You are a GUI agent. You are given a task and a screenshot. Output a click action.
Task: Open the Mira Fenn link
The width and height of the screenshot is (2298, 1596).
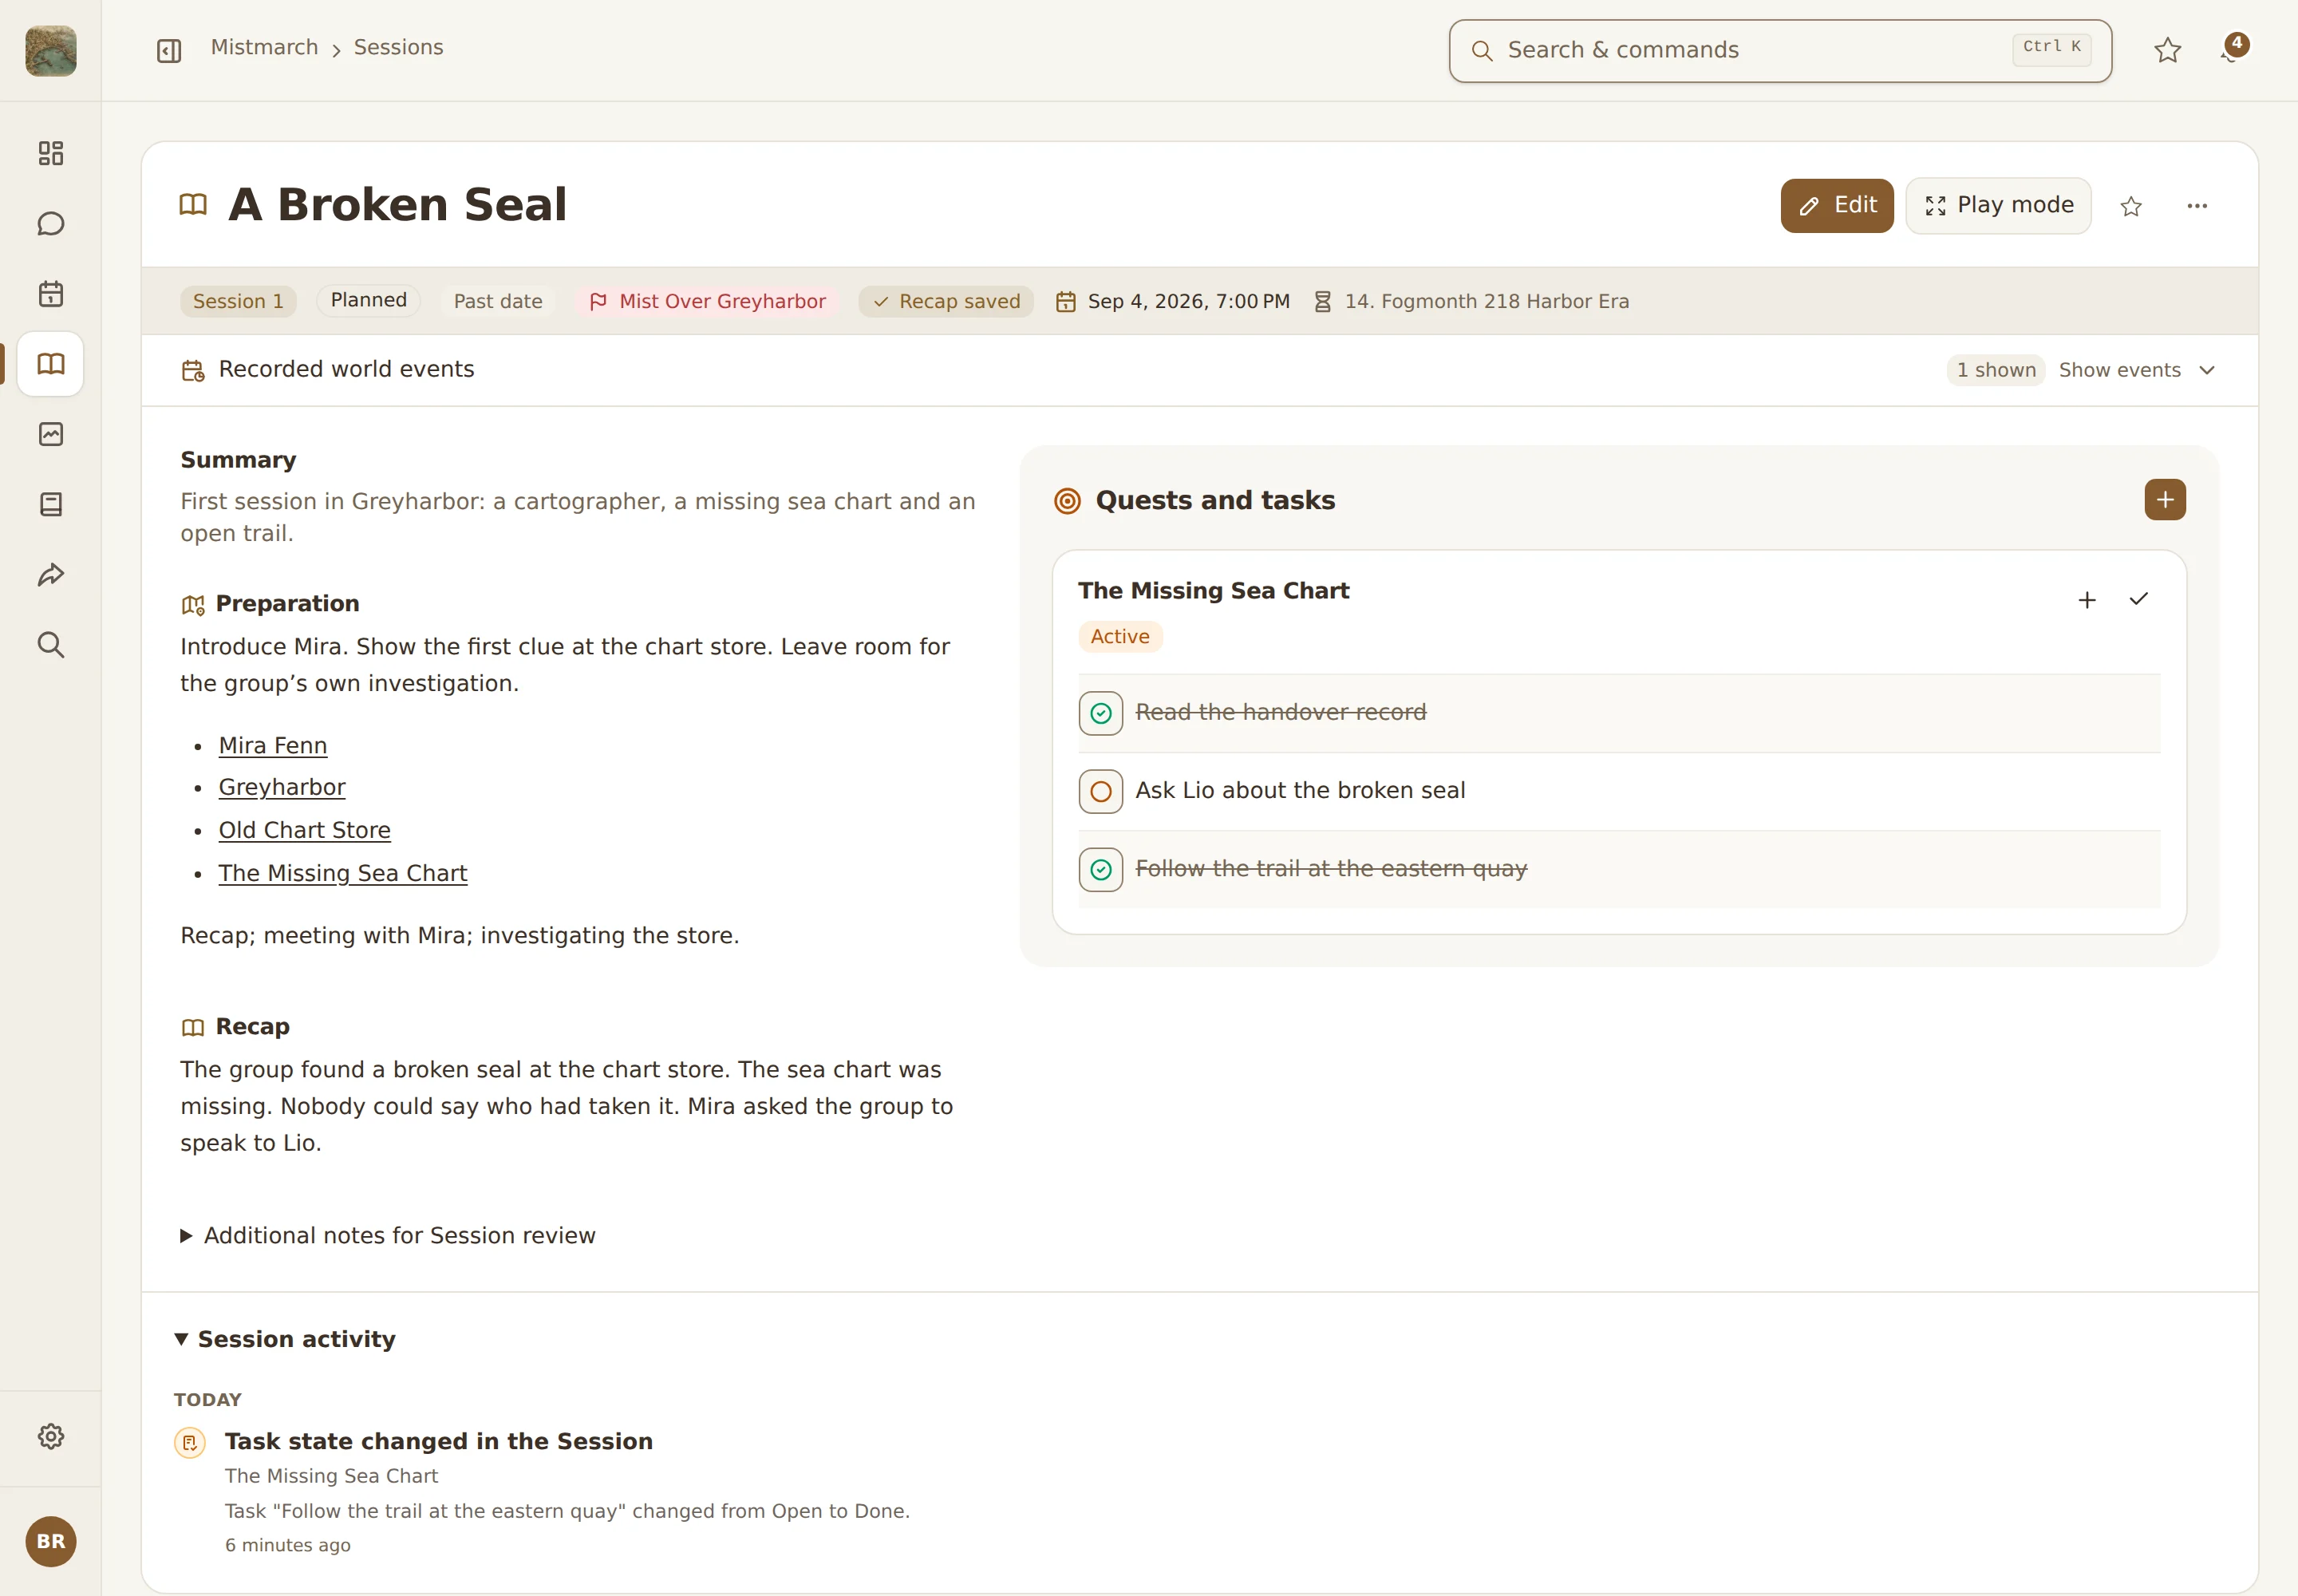273,746
